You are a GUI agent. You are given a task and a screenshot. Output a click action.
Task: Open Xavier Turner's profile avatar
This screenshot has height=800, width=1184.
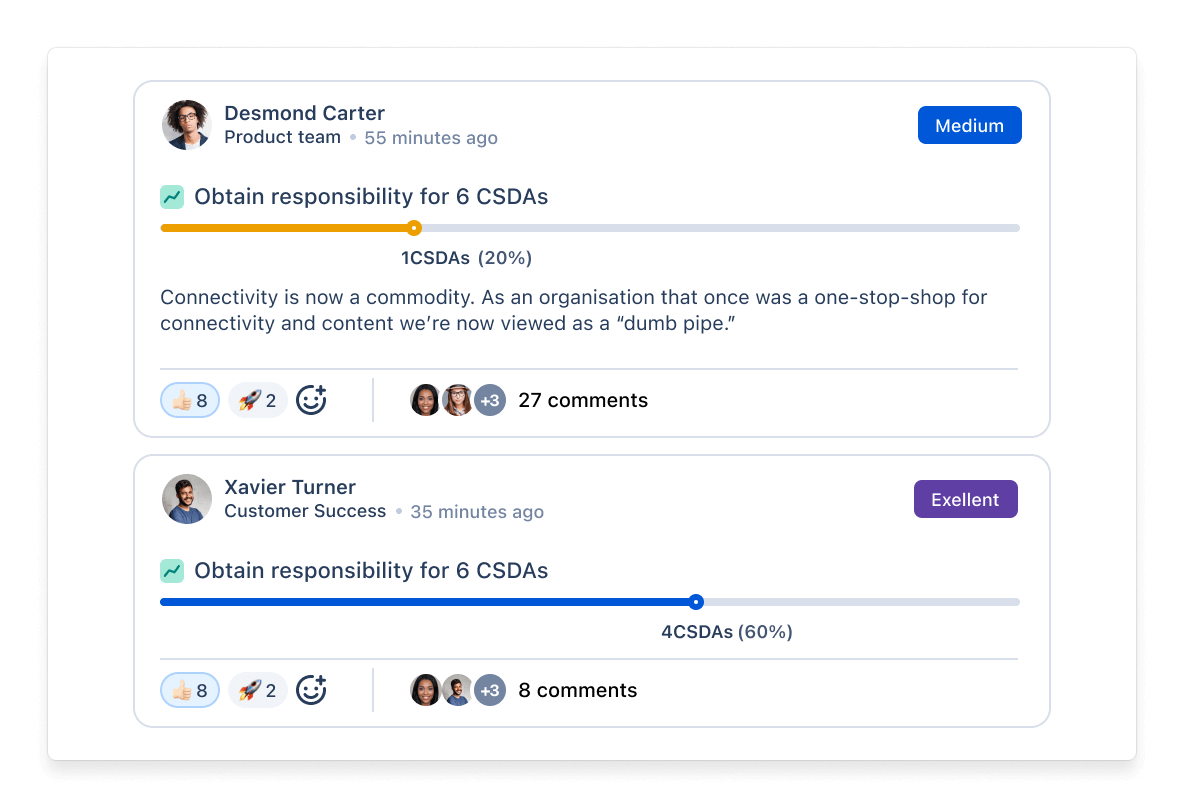[x=187, y=499]
